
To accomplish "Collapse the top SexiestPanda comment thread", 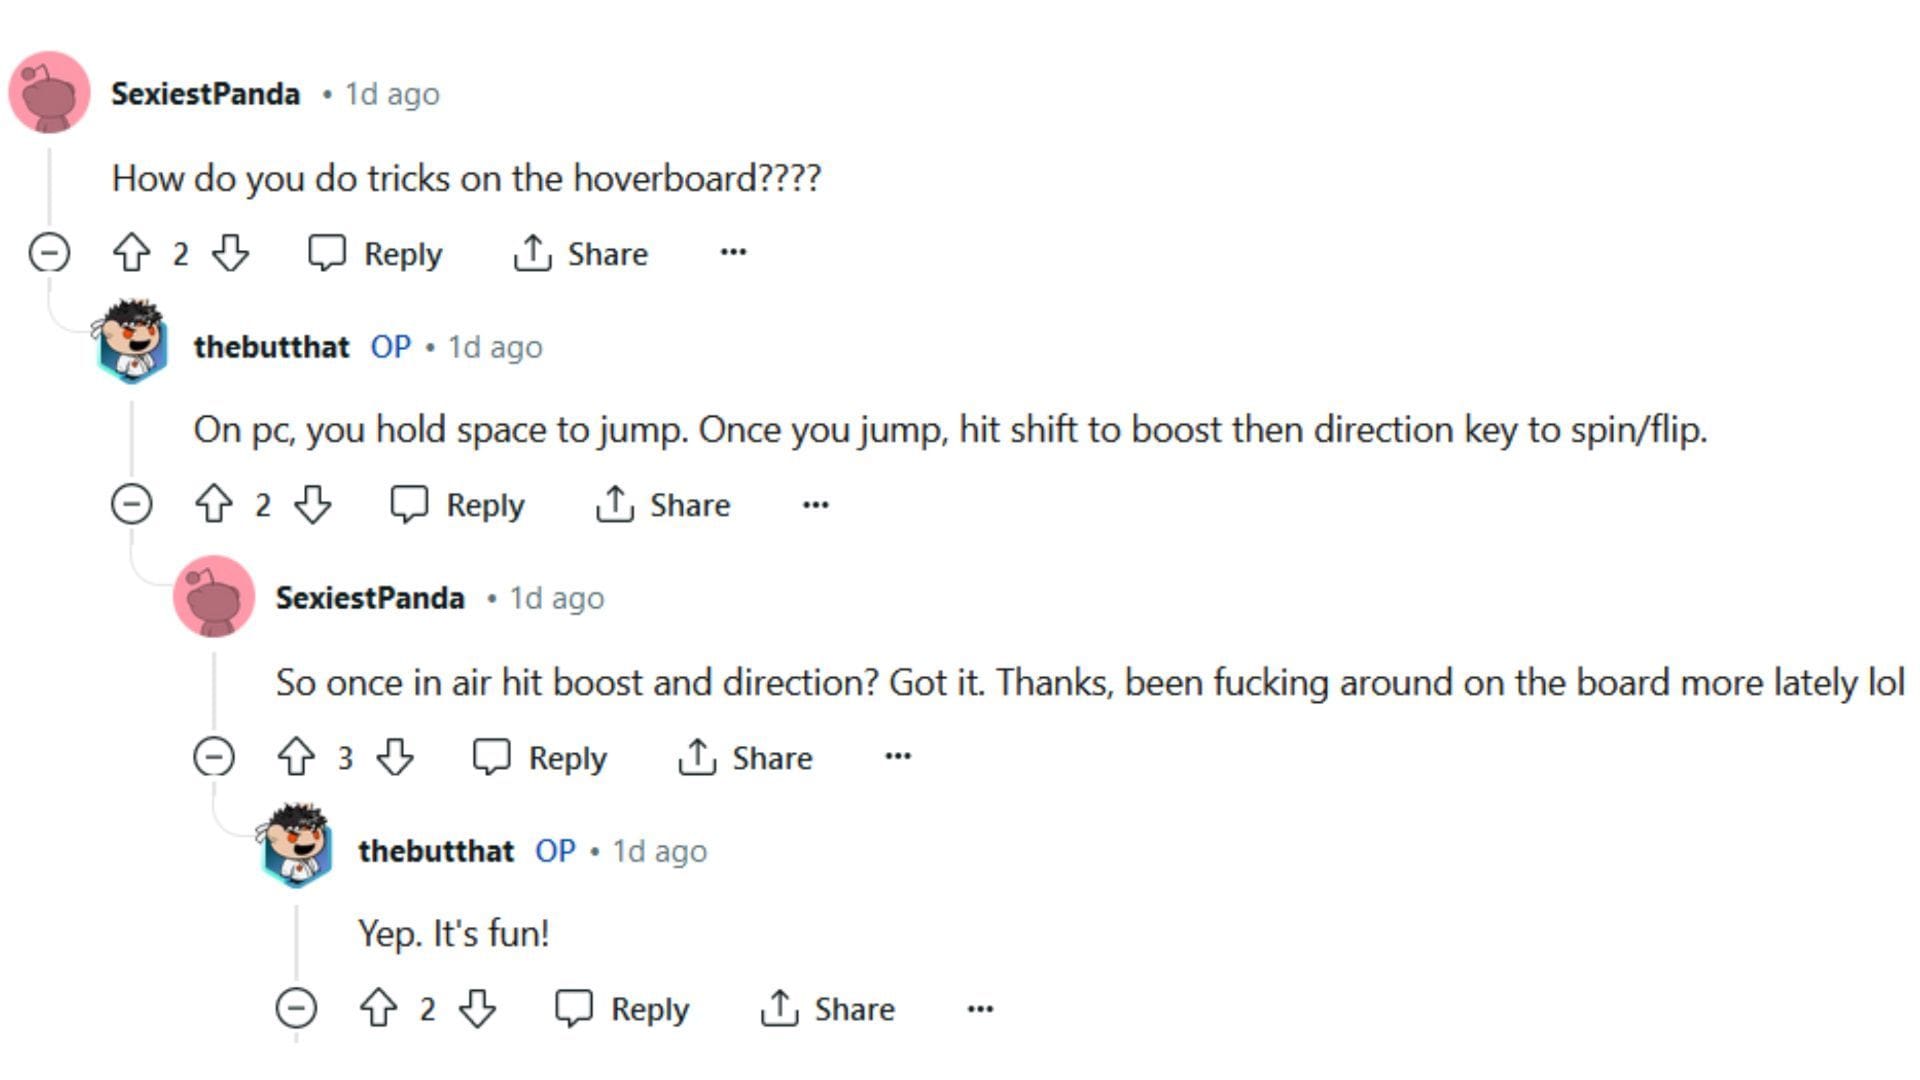I will [49, 252].
